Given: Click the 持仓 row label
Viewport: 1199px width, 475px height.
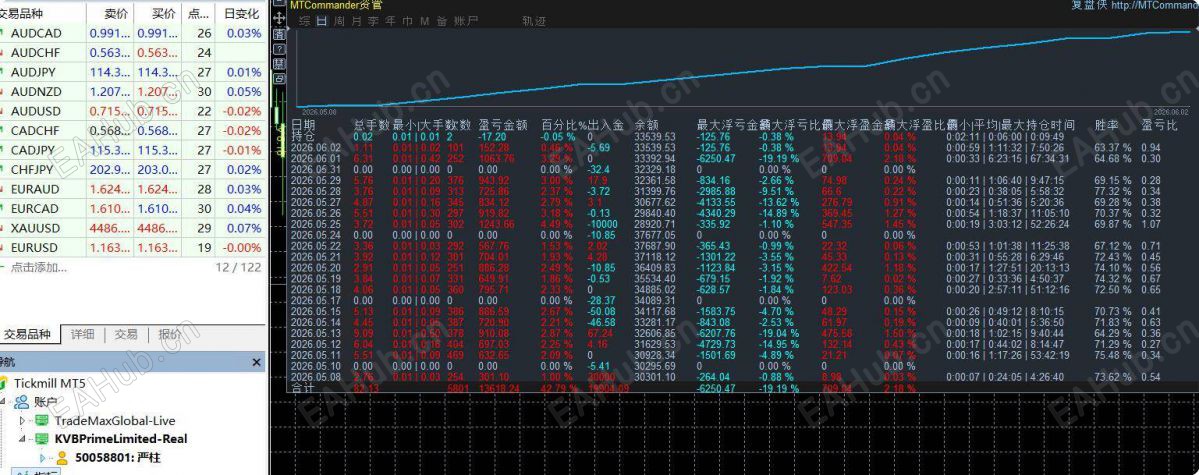Looking at the screenshot, I should point(303,136).
